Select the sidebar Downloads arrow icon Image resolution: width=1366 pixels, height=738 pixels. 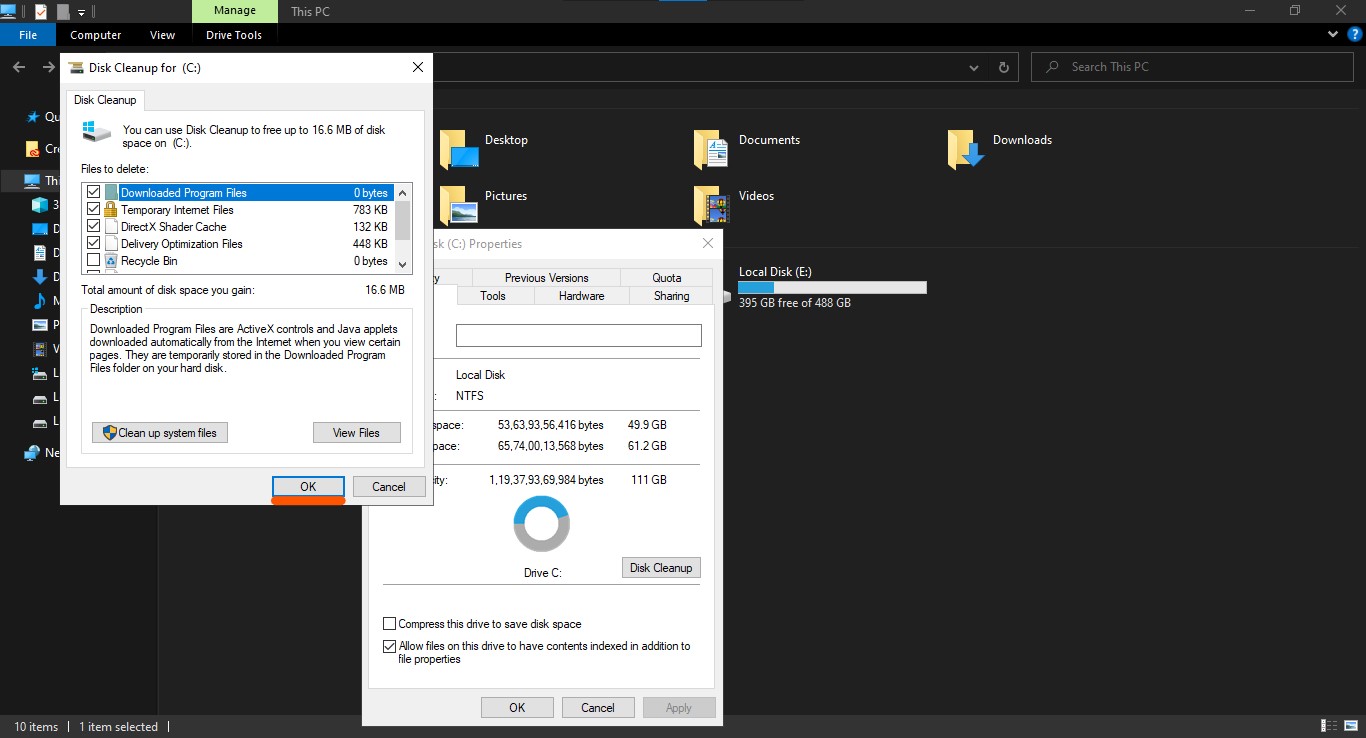(x=40, y=276)
